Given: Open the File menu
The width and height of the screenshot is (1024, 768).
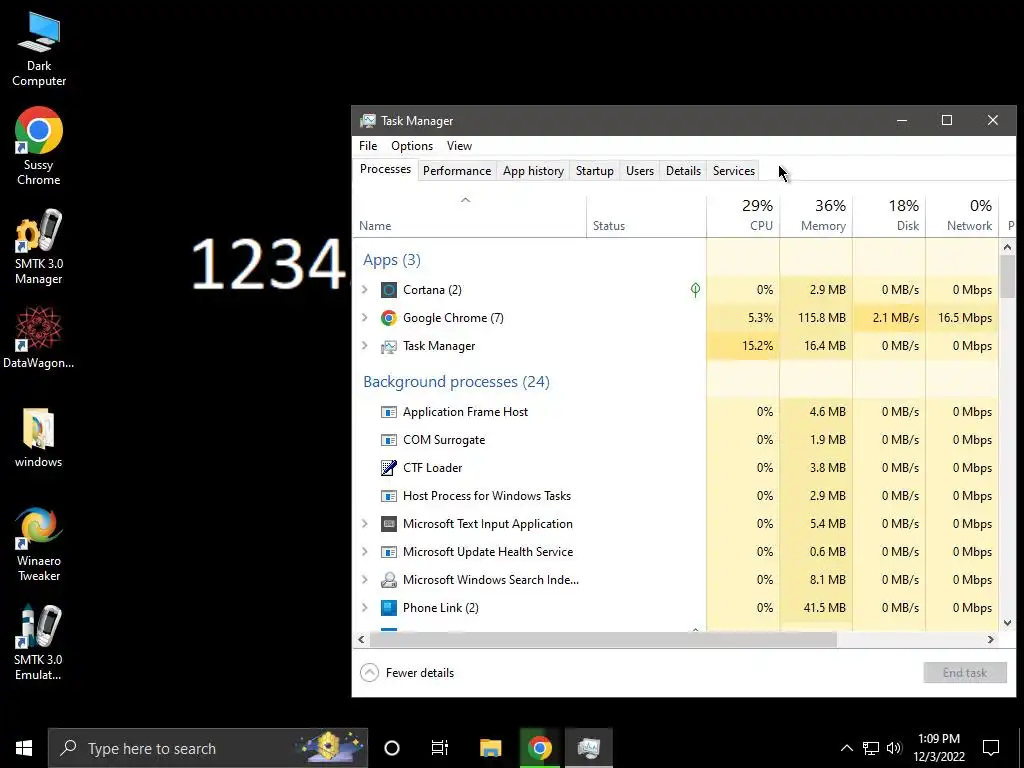Looking at the screenshot, I should pyautogui.click(x=368, y=146).
